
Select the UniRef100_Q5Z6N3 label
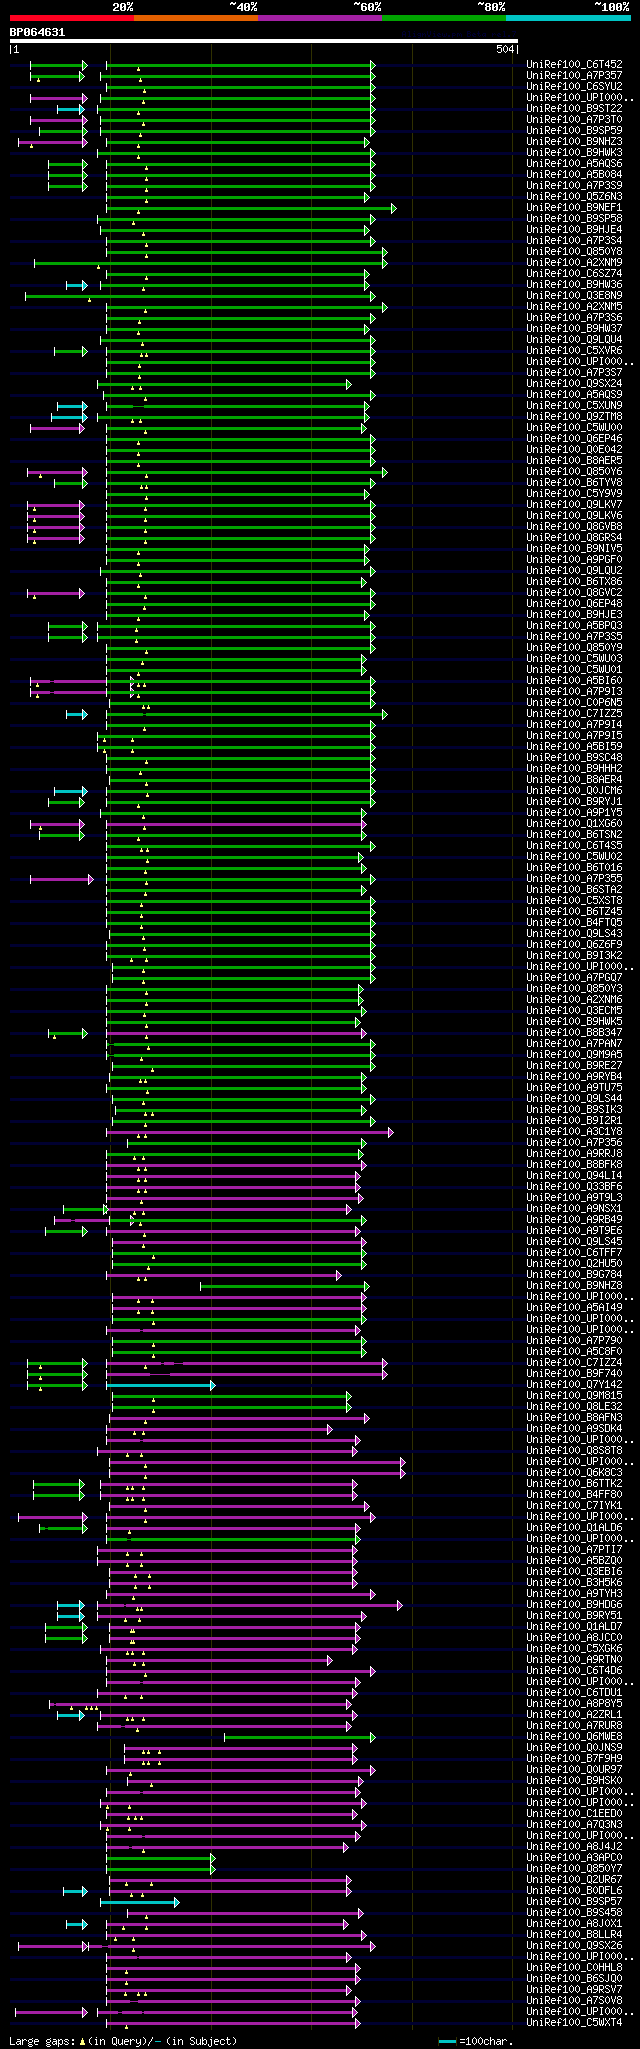tap(574, 197)
